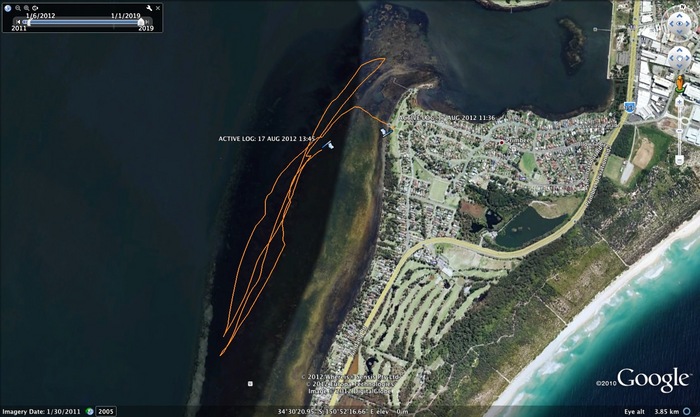700x417 pixels.
Task: Step time slider back to earlier date
Action: [x=17, y=21]
